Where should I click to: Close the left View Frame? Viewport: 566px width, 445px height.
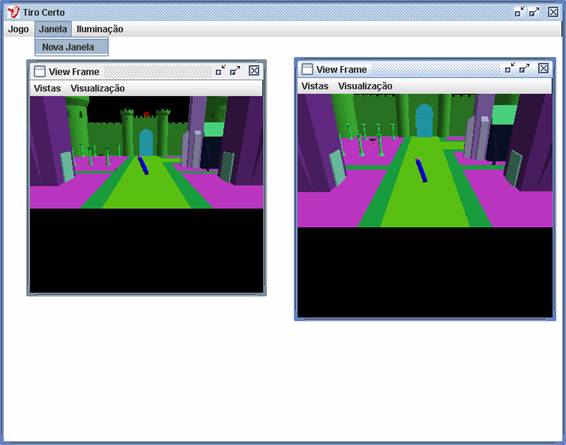pyautogui.click(x=254, y=70)
